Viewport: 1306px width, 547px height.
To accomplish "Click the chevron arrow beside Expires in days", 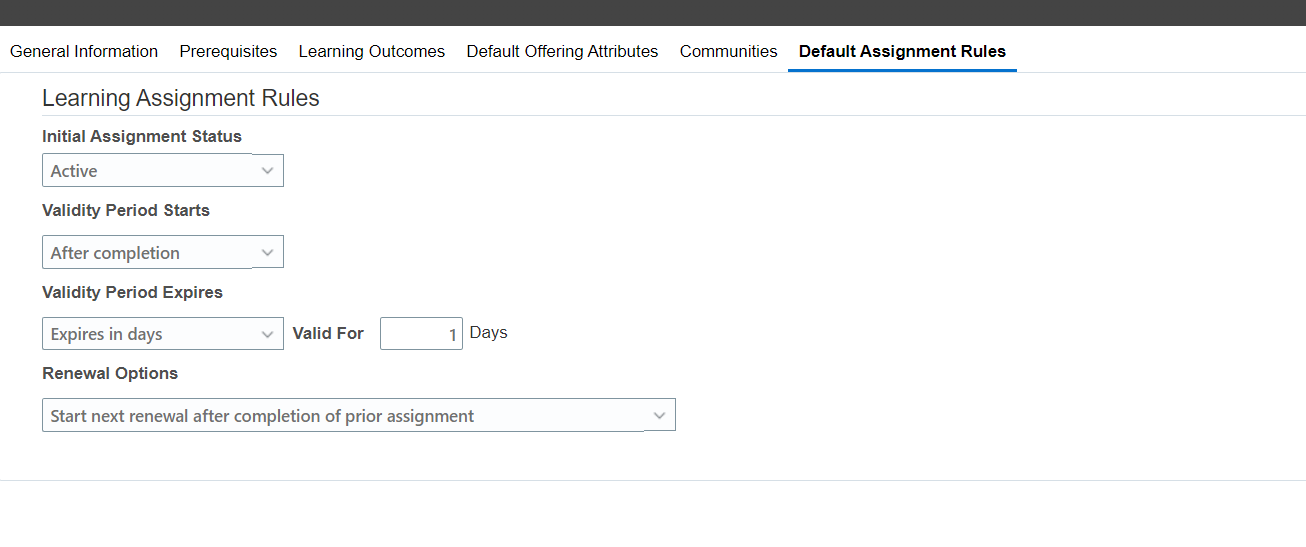I will 268,334.
